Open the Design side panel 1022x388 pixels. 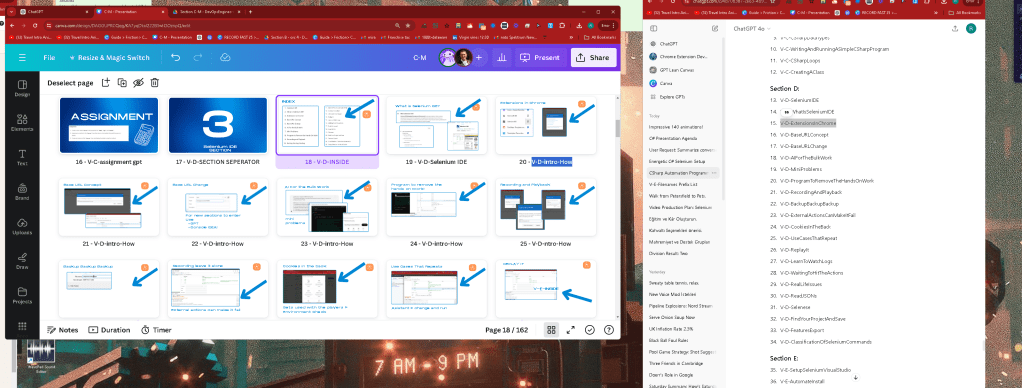point(22,89)
